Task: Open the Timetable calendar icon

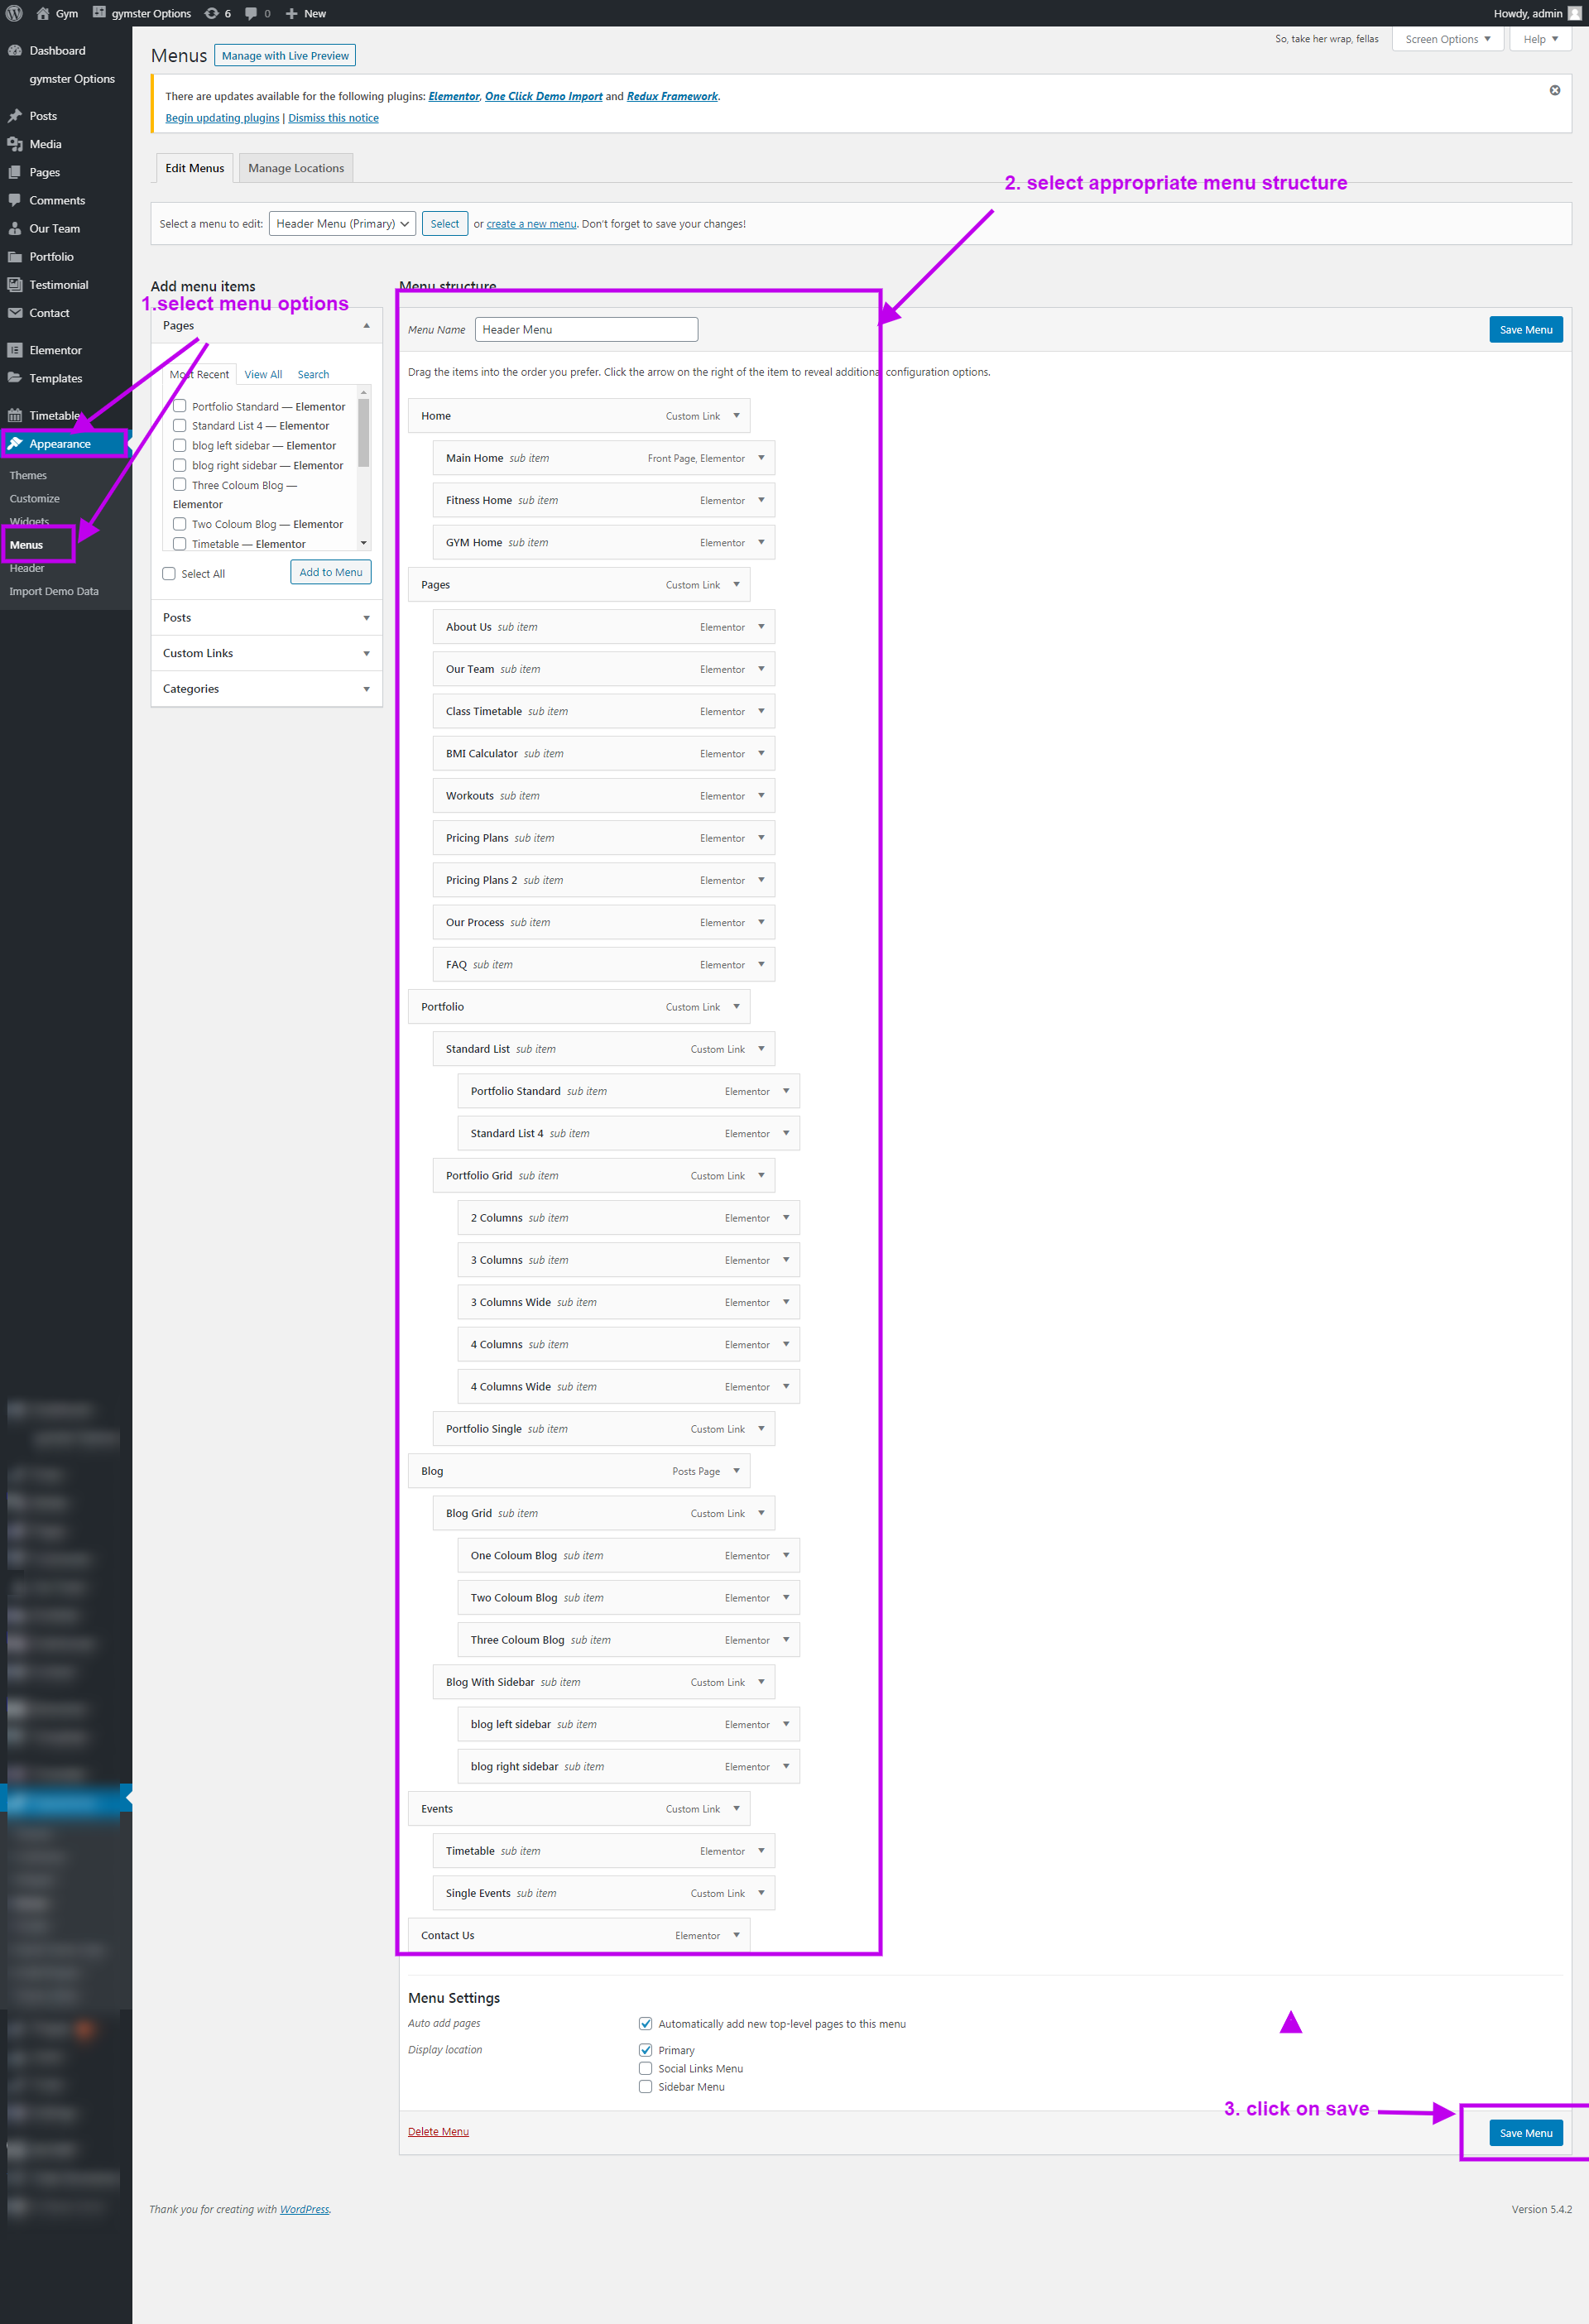Action: click(x=15, y=415)
